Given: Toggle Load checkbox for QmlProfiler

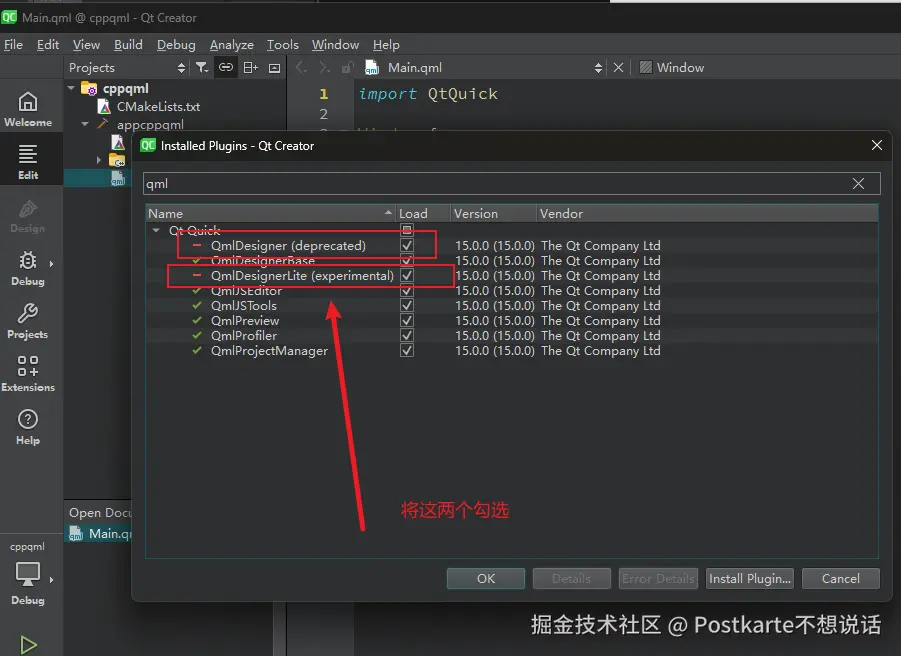Looking at the screenshot, I should click(x=407, y=335).
